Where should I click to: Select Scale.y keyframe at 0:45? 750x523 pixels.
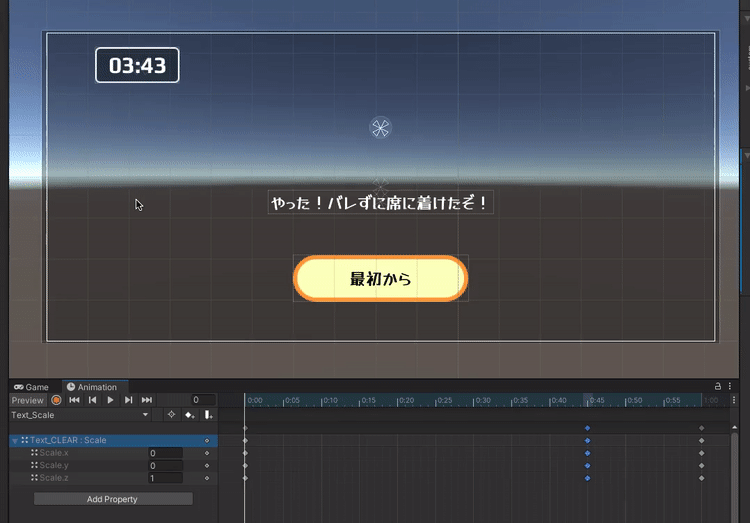pos(587,465)
